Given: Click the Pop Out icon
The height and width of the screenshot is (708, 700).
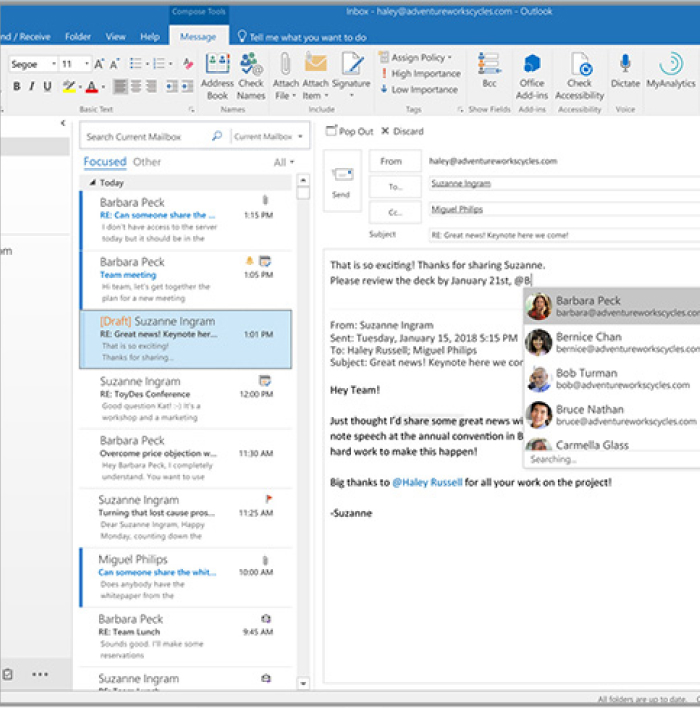Looking at the screenshot, I should [x=331, y=131].
